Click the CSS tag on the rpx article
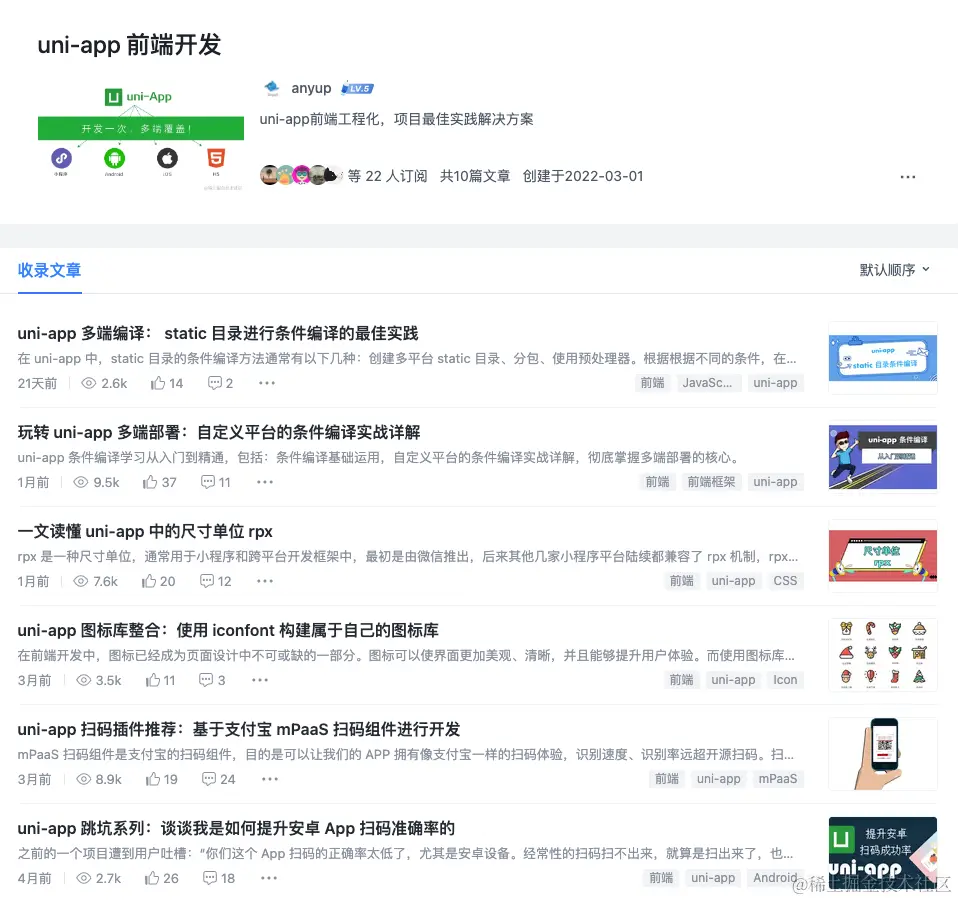Viewport: 958px width, 901px height. [x=785, y=581]
